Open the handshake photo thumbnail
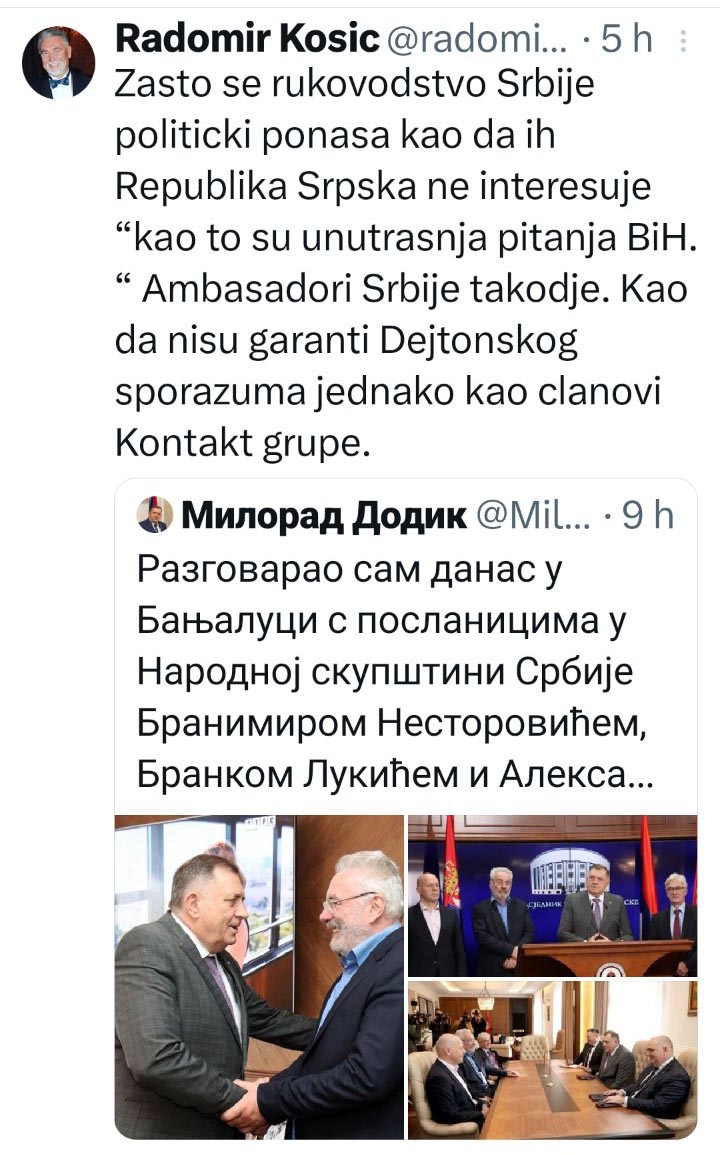This screenshot has height=1155, width=720. pos(259,977)
